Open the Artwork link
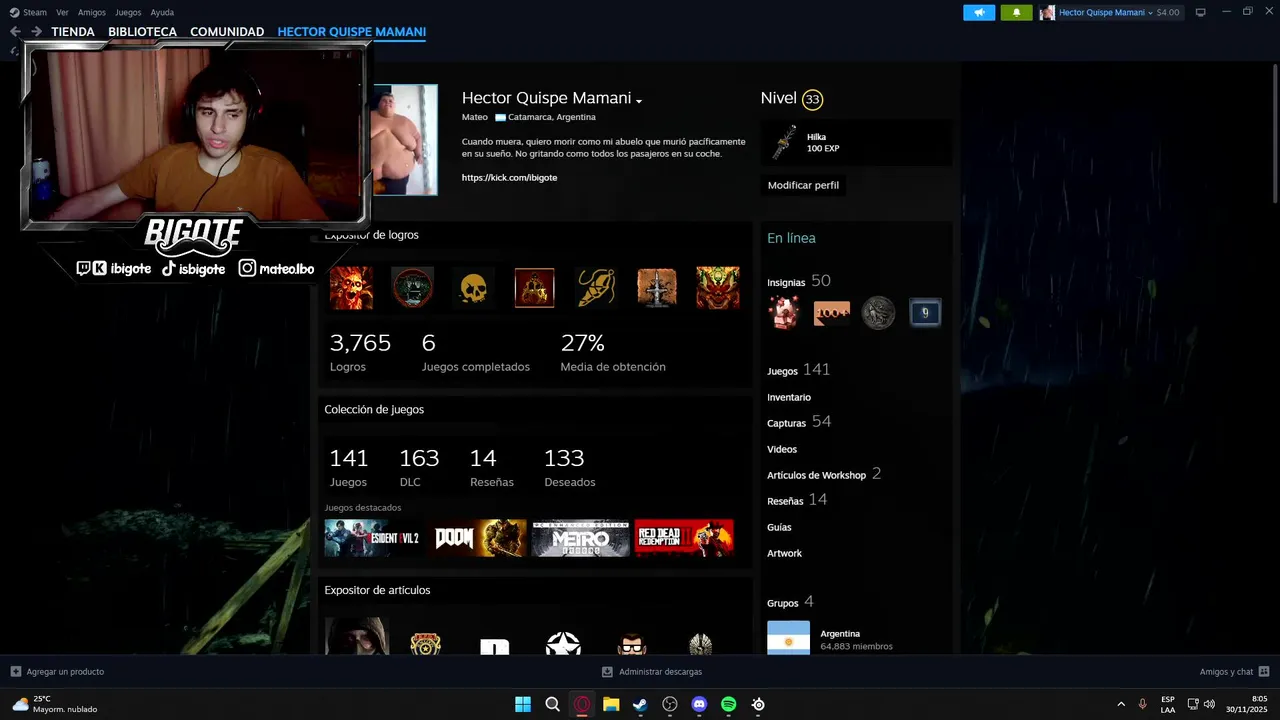 point(784,553)
